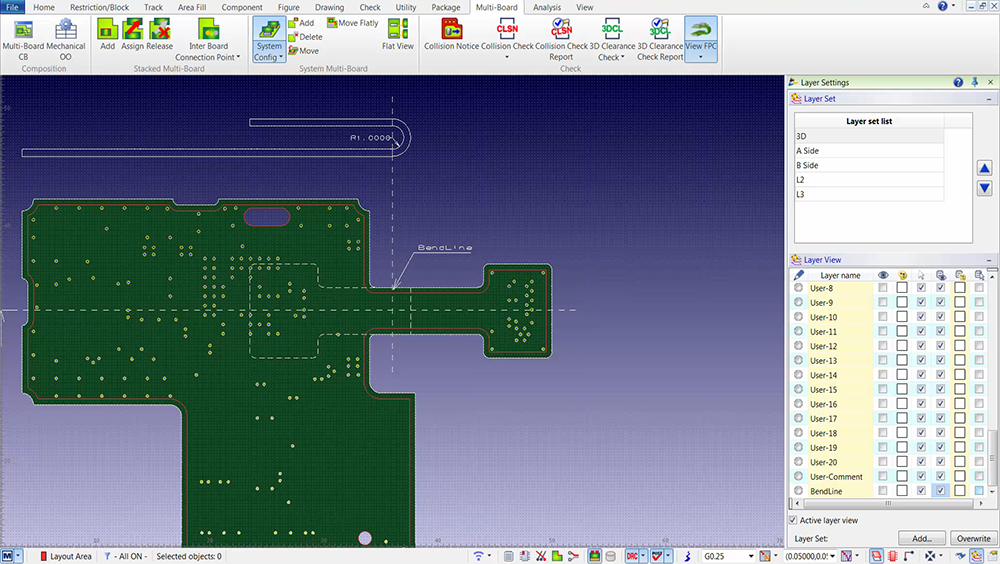Click the Multi-Board CB icon
Viewport: 1000px width, 564px height.
click(x=23, y=30)
